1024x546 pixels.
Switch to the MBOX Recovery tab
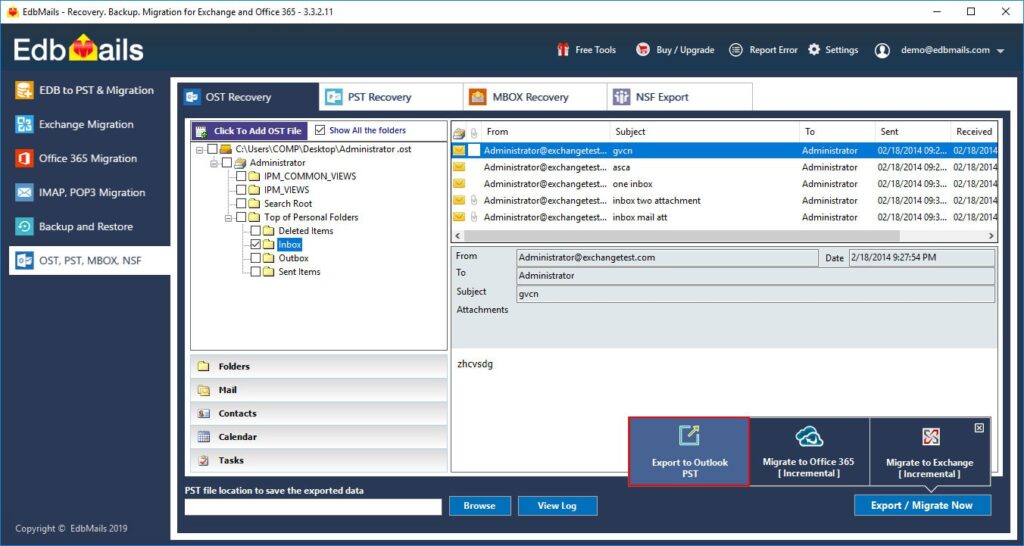tap(535, 97)
